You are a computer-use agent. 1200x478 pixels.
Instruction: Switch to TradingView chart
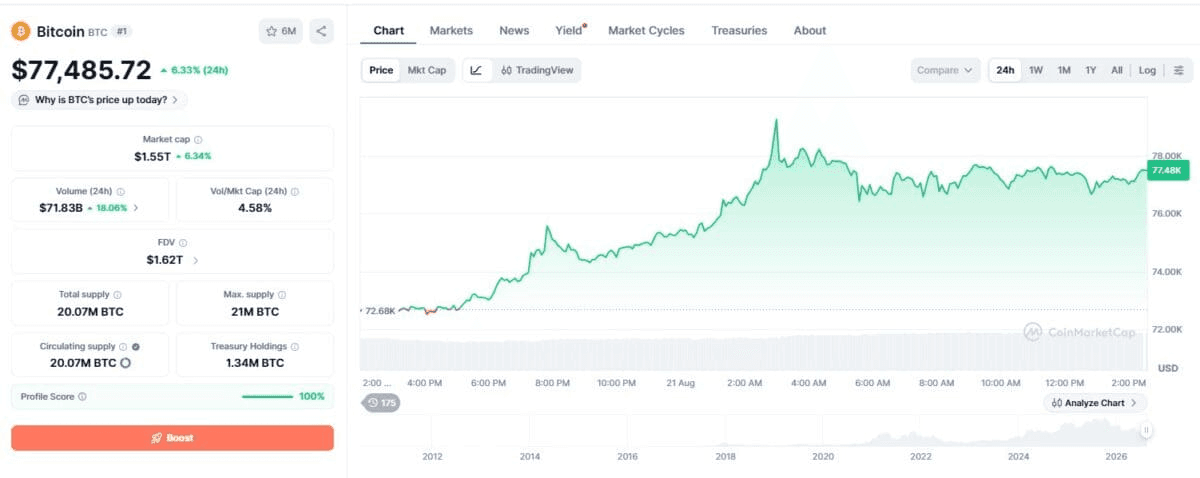537,70
